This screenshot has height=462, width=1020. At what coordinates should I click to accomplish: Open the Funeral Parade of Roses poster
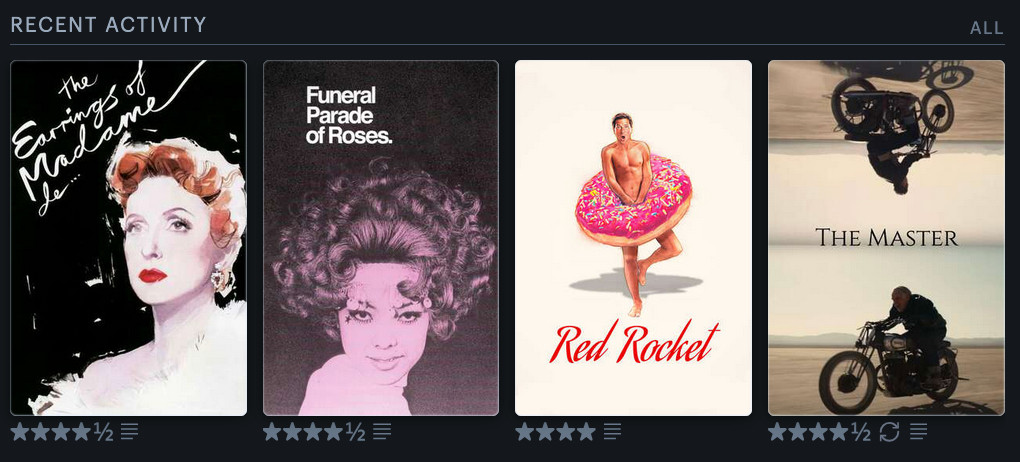[381, 238]
